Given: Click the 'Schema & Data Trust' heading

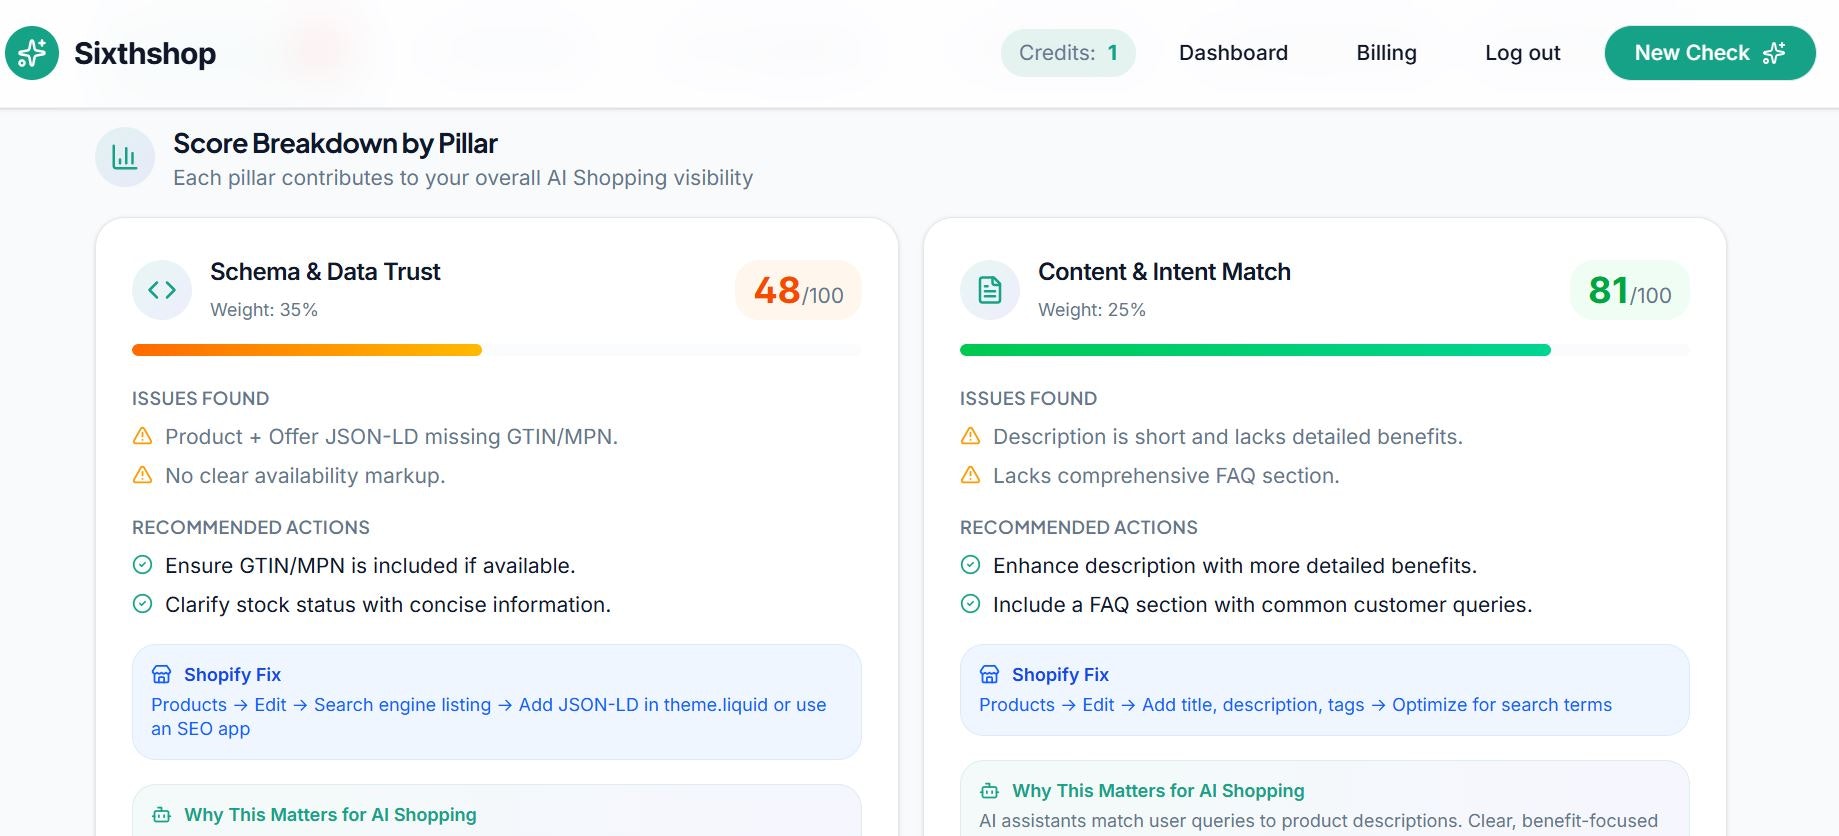Looking at the screenshot, I should pos(325,272).
